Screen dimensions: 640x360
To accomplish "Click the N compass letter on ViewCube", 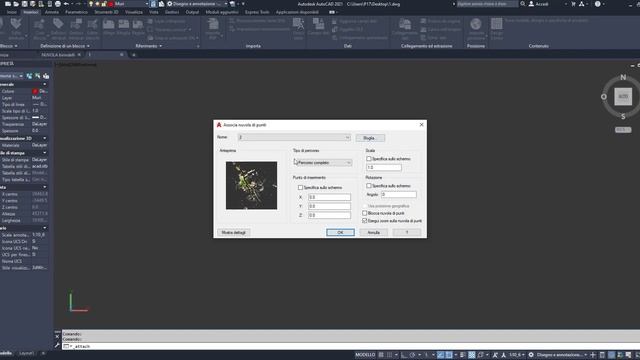I will coord(623,77).
